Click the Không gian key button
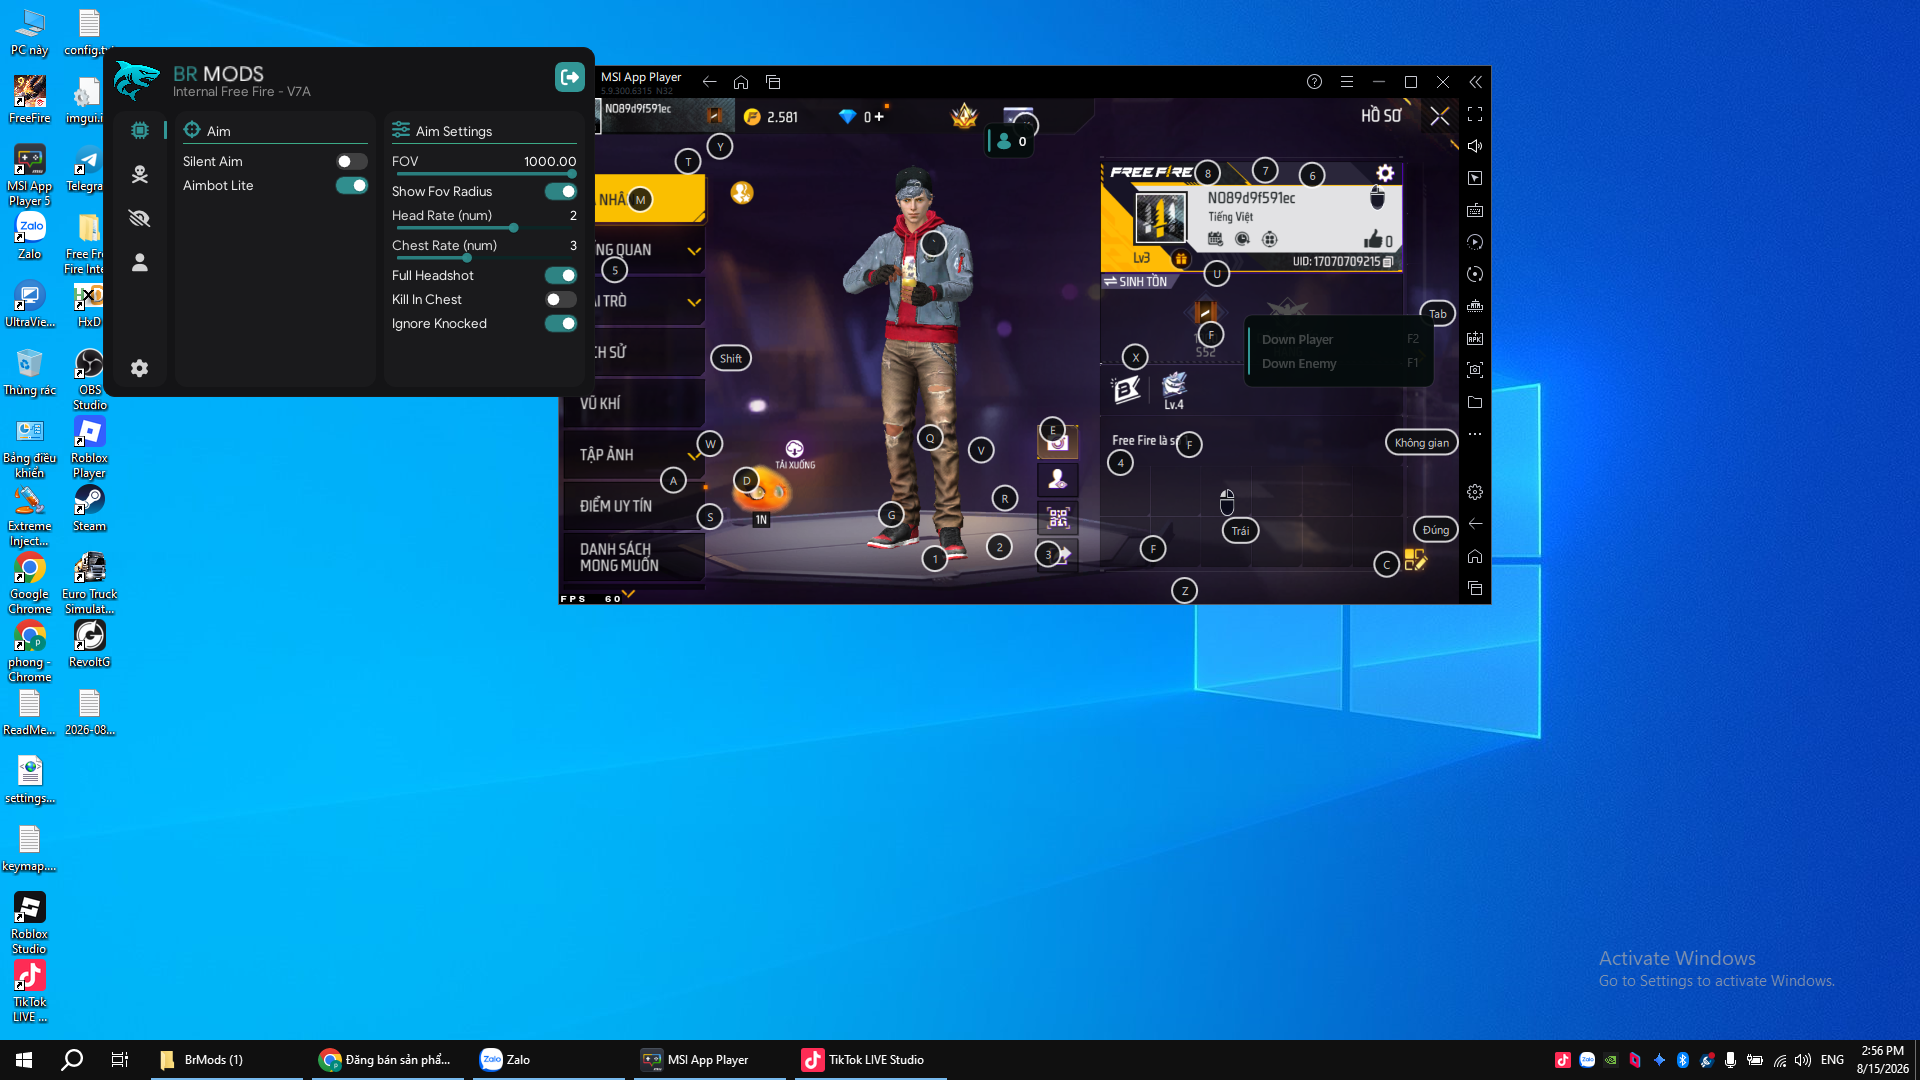Image resolution: width=1920 pixels, height=1080 pixels. pos(1421,442)
